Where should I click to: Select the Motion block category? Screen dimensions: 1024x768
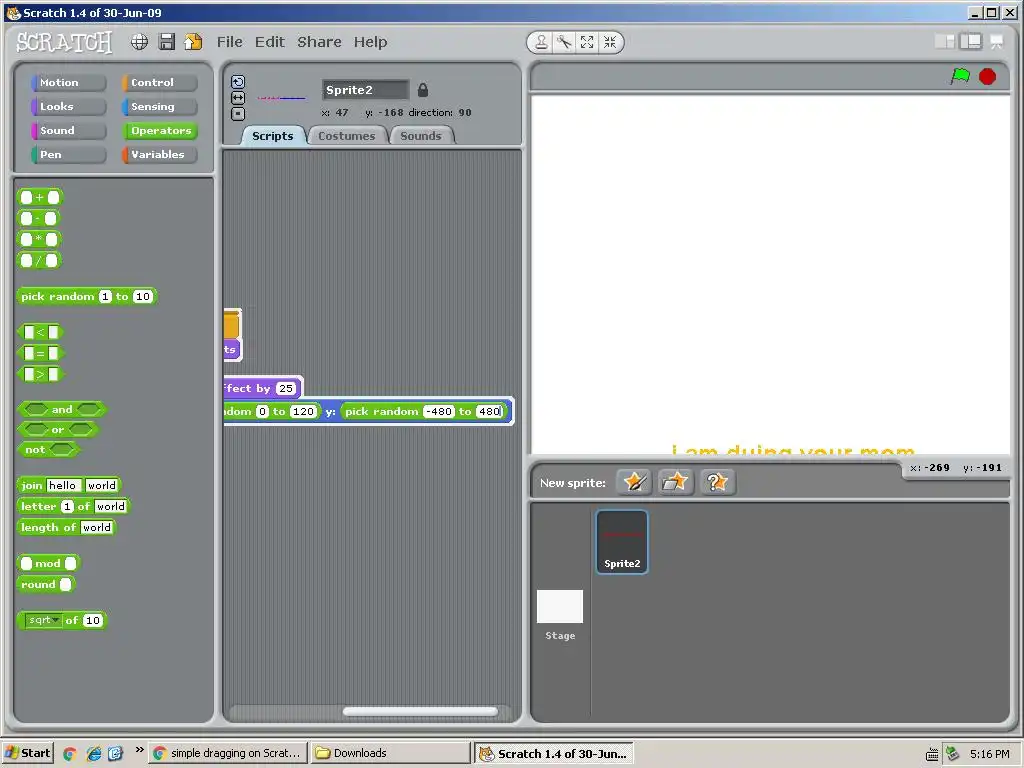[x=68, y=82]
